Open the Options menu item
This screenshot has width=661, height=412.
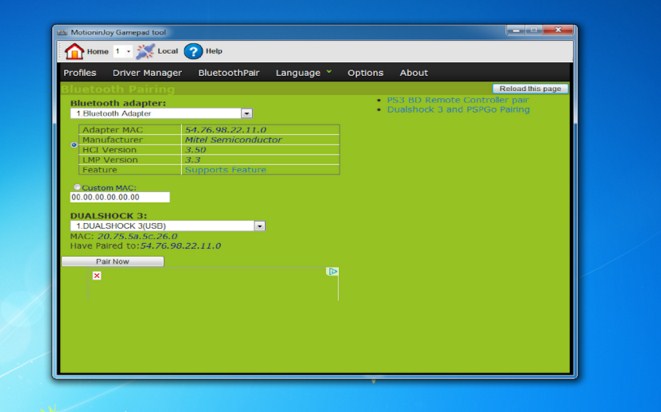click(365, 73)
